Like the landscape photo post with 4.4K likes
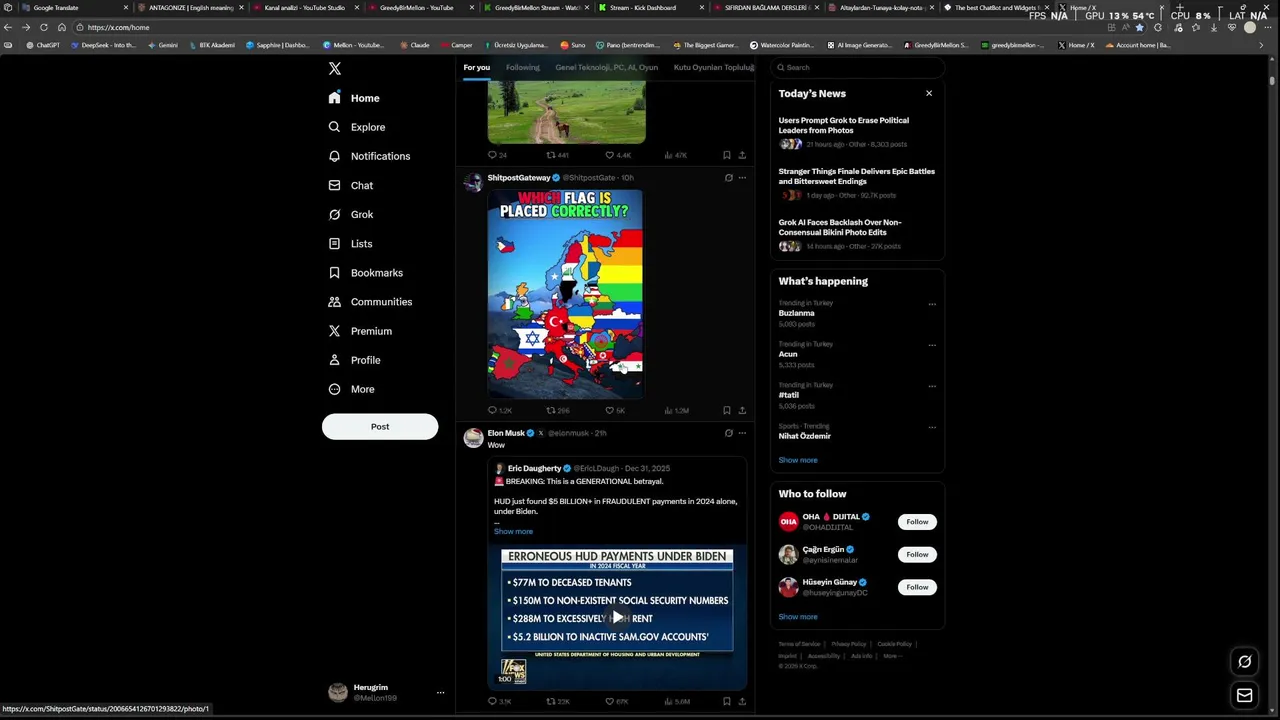This screenshot has width=1280, height=720. coord(618,155)
